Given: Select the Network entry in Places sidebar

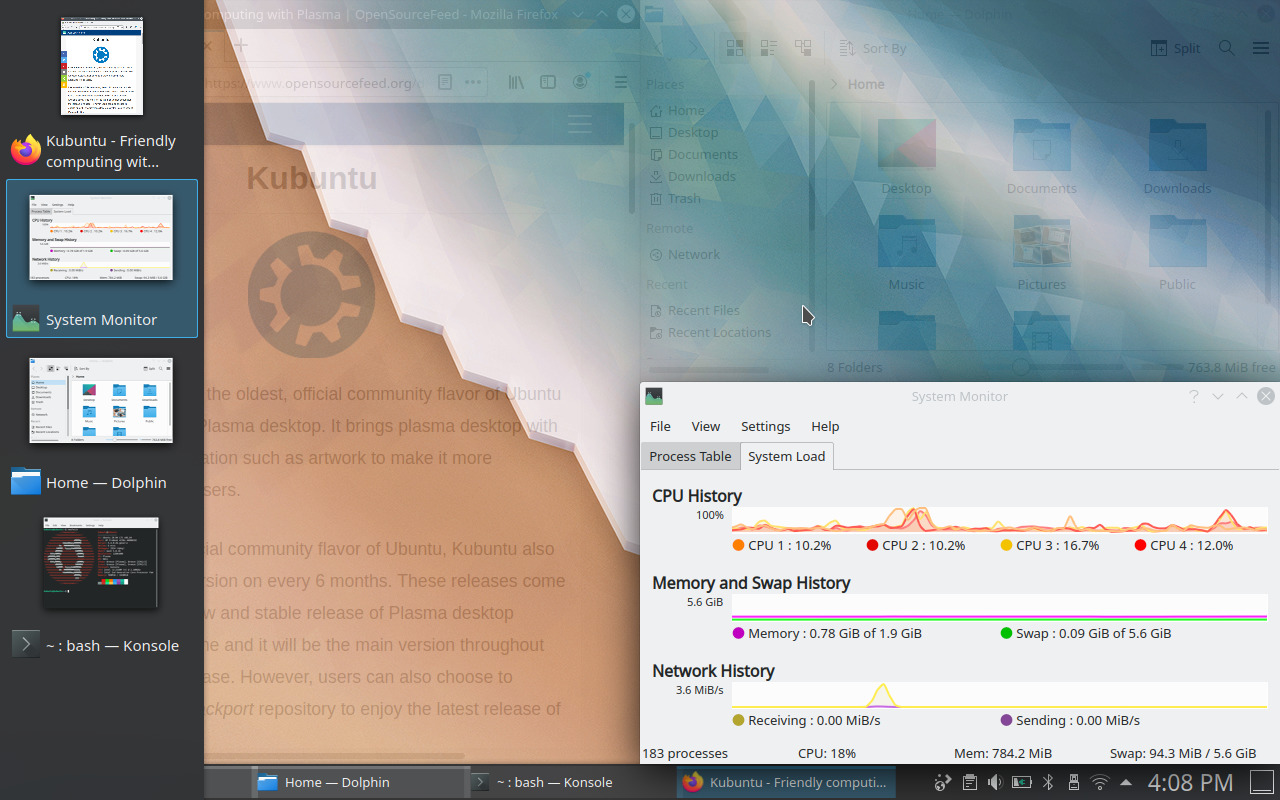Looking at the screenshot, I should coord(694,254).
